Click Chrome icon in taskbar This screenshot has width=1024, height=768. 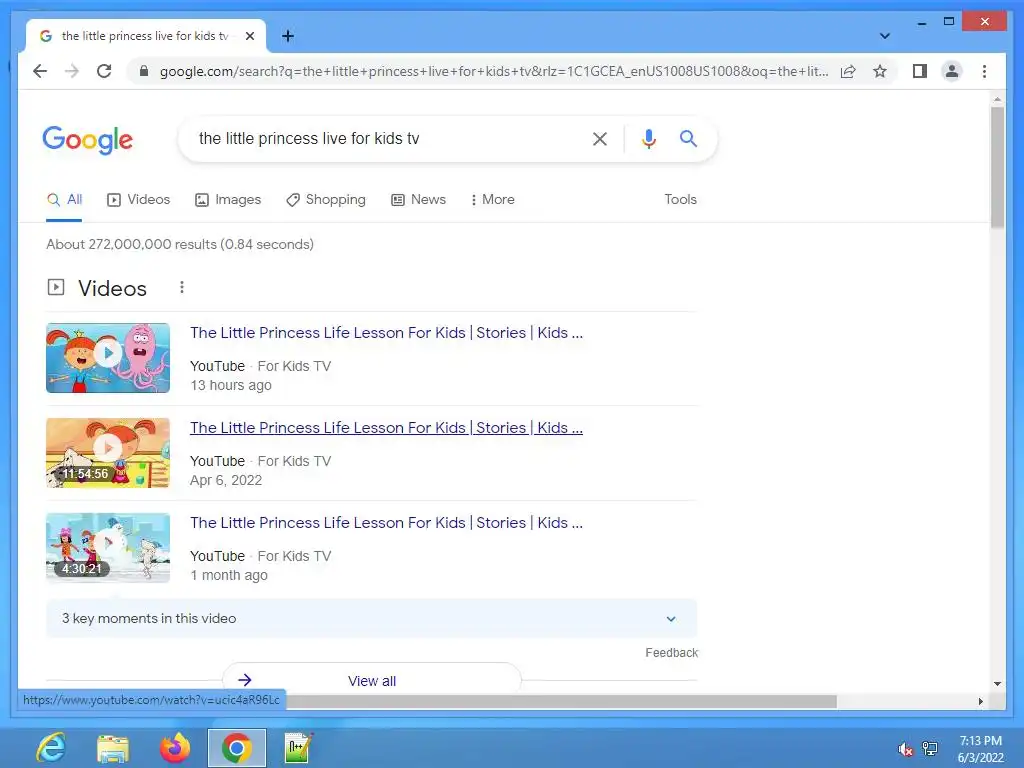point(236,748)
